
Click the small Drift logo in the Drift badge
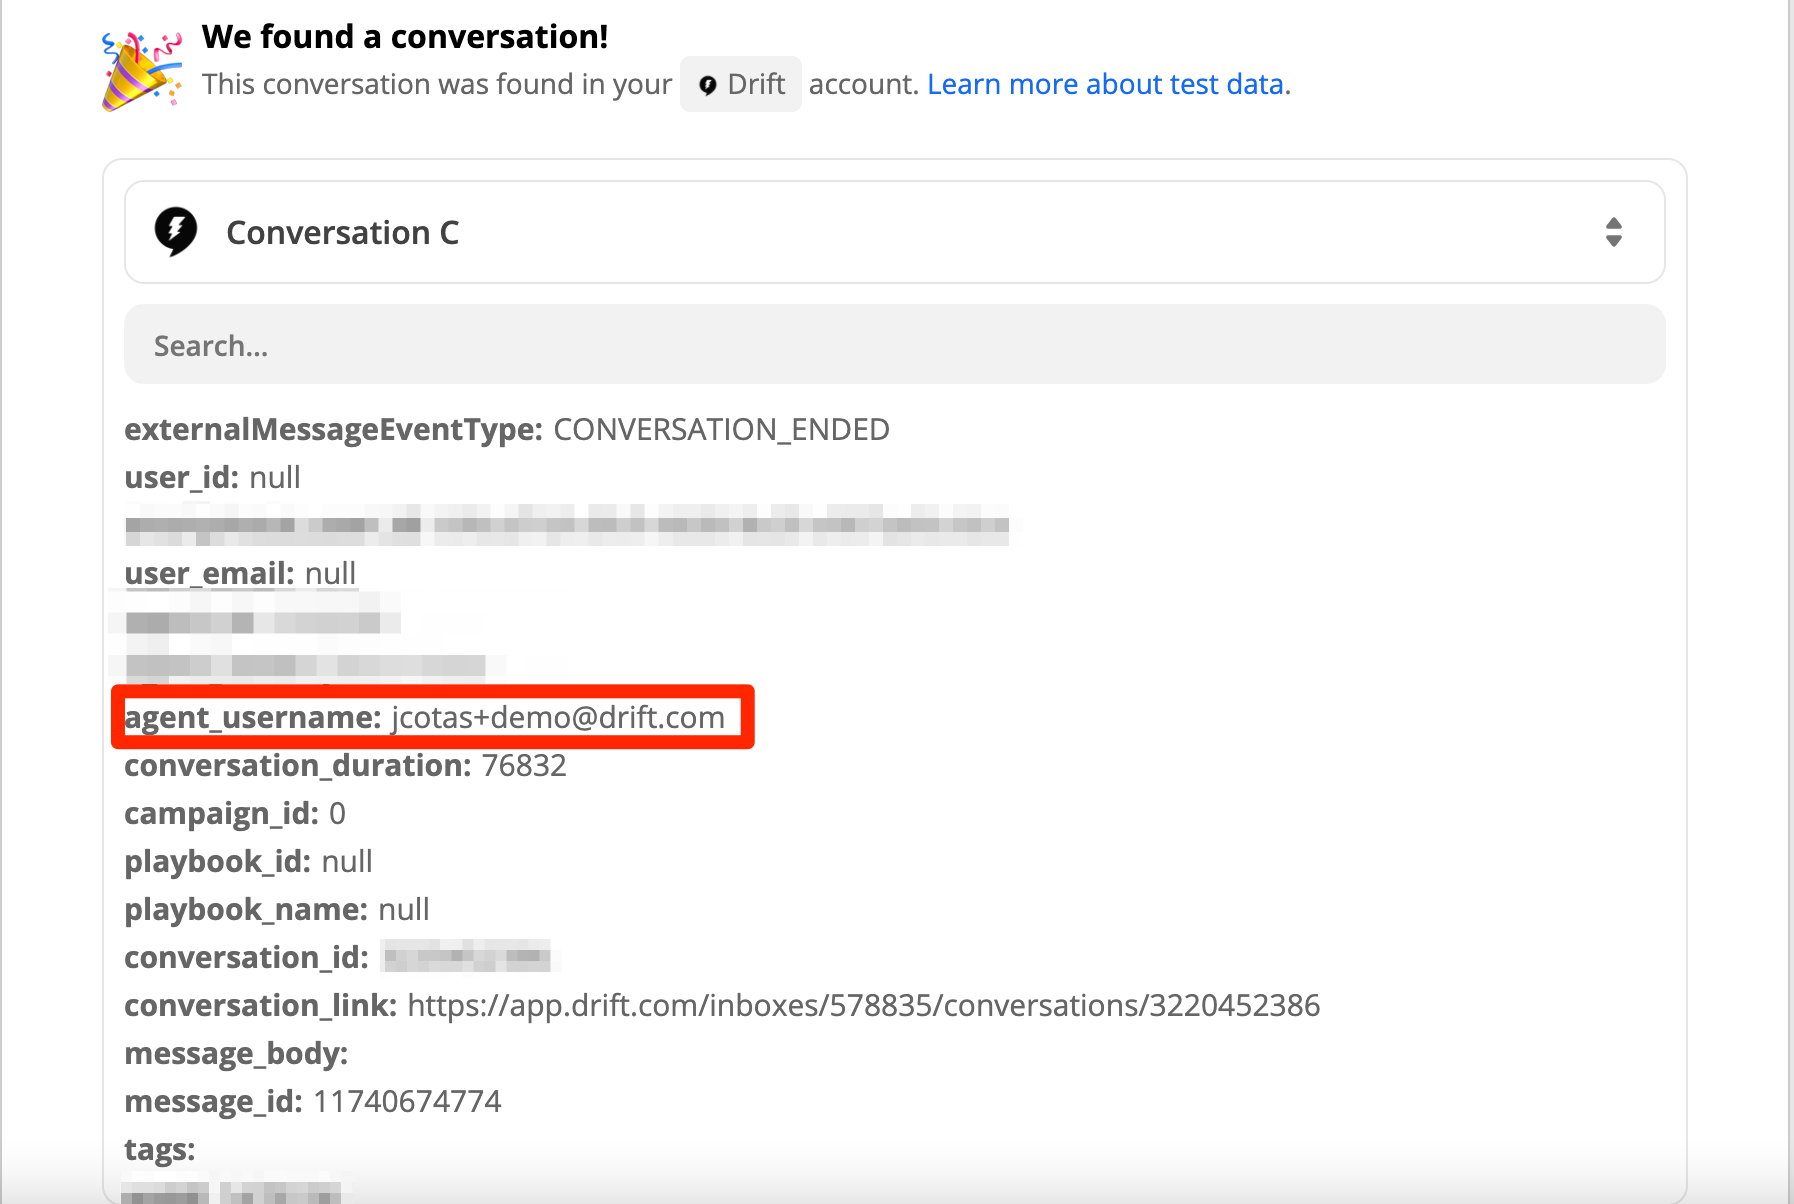[x=708, y=85]
